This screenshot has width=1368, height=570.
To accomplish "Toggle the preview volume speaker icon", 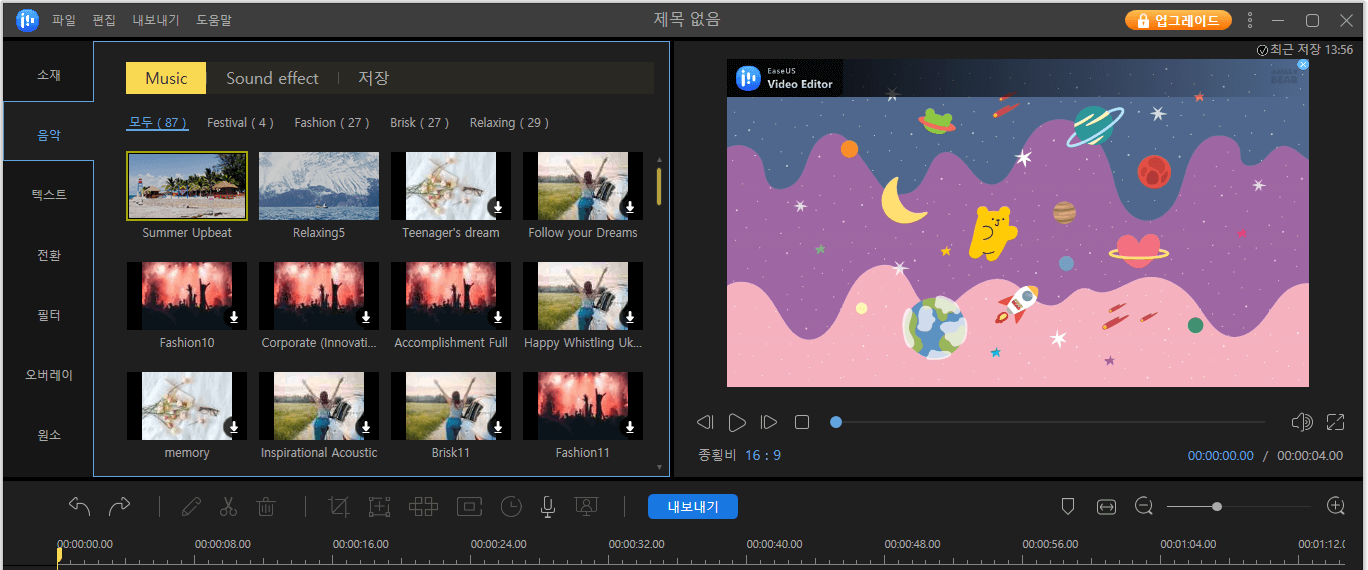I will [1301, 422].
